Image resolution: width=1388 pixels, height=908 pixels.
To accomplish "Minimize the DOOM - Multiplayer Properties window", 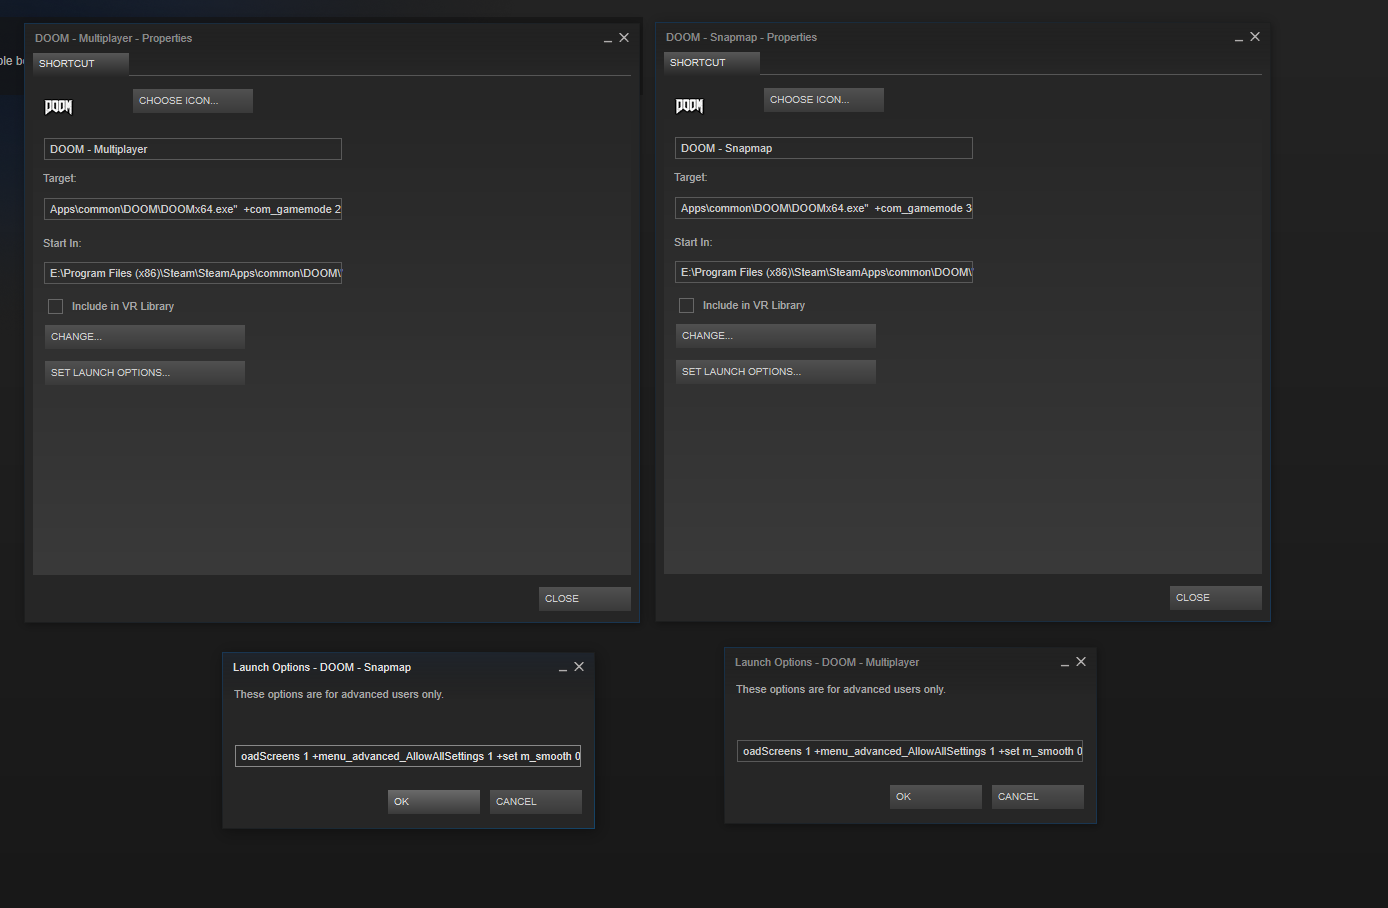I will point(608,40).
